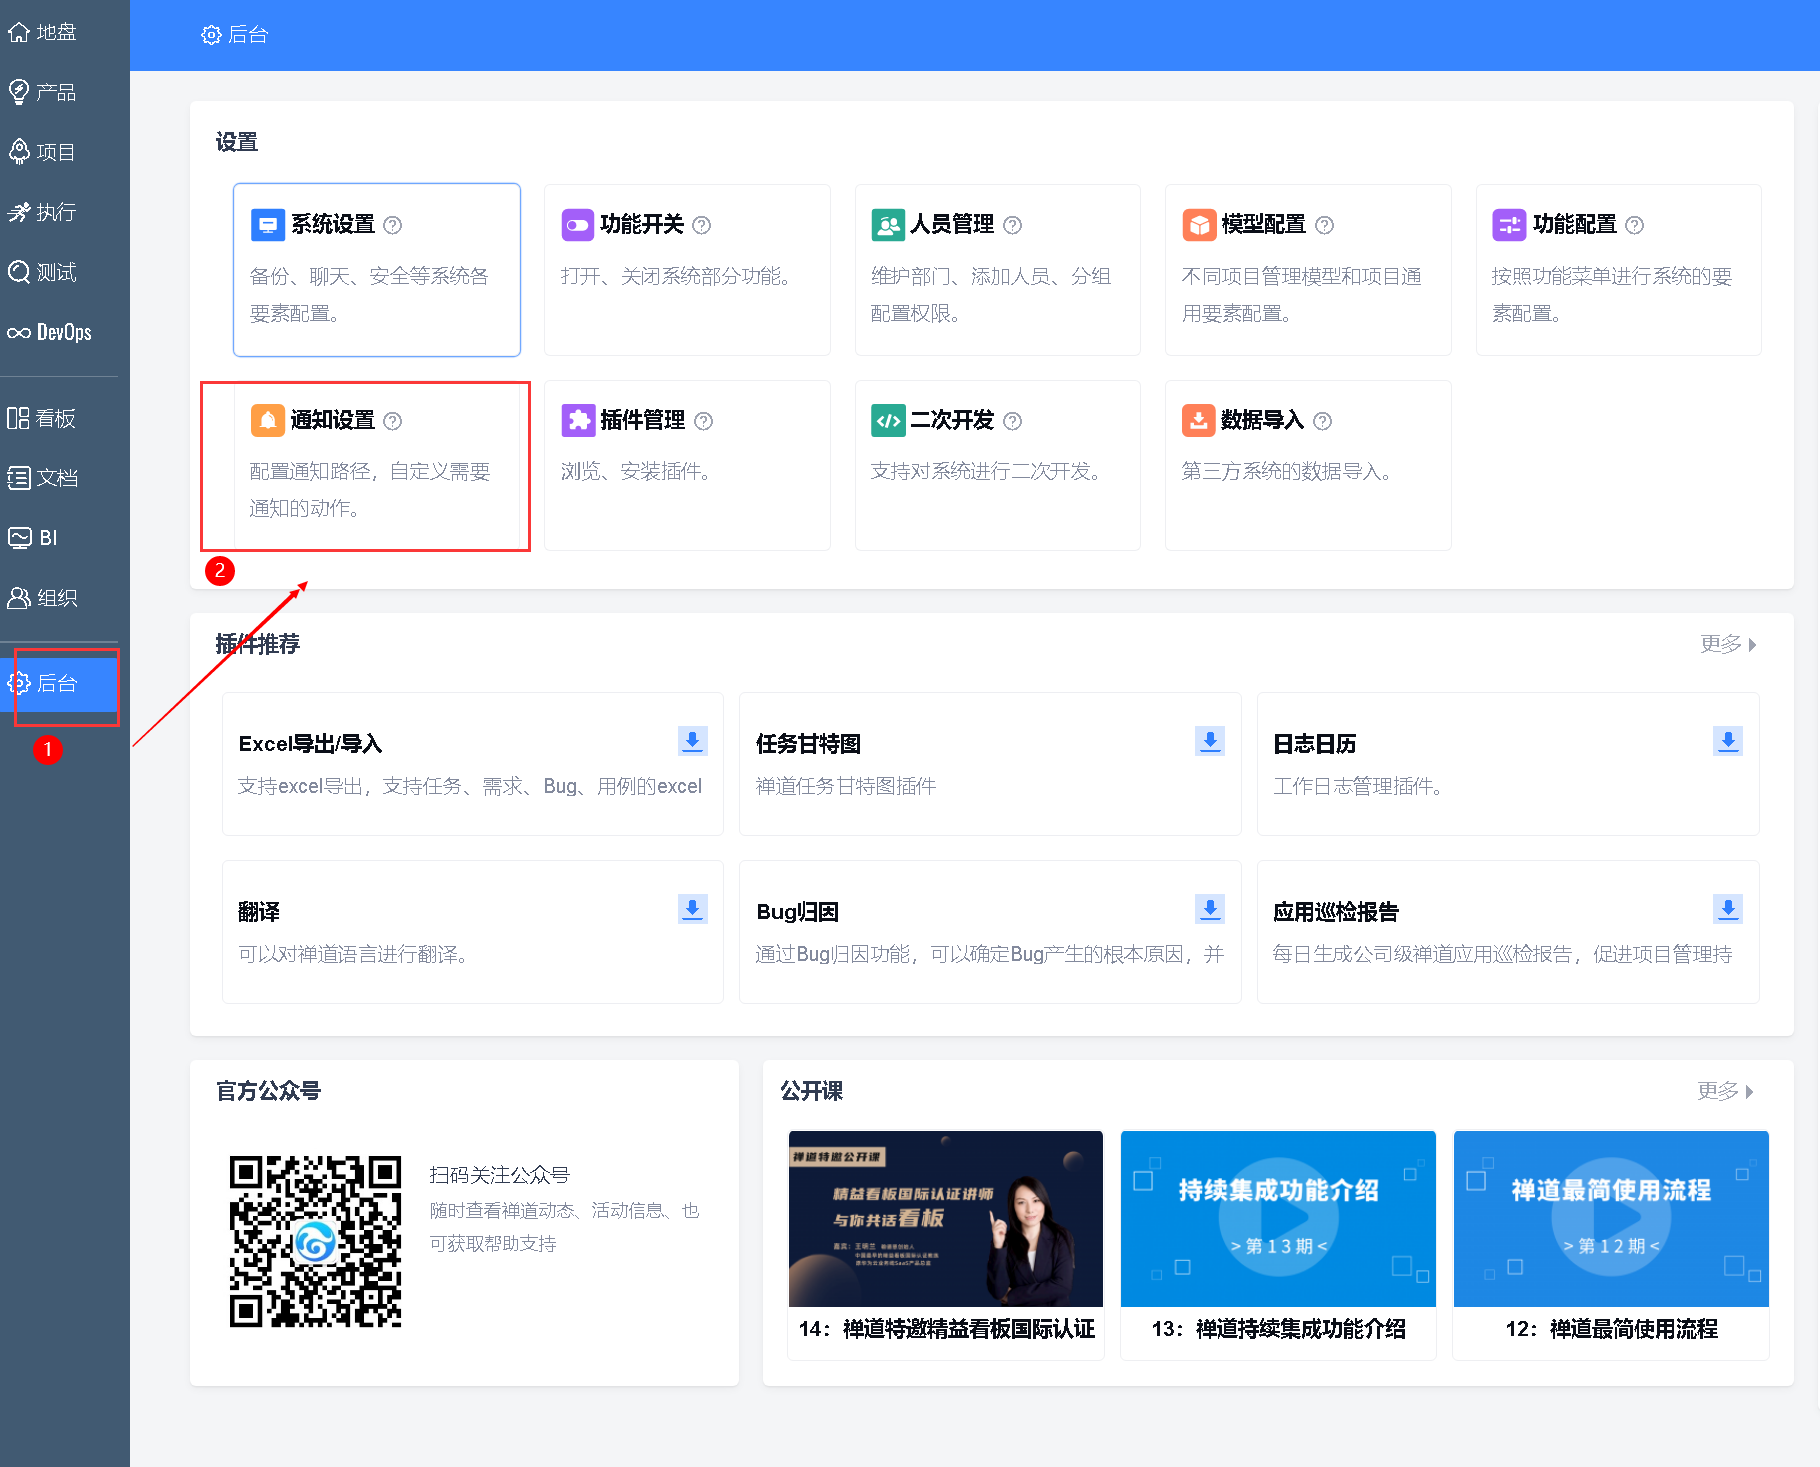Click the 模型配置 cube icon

[x=1199, y=225]
